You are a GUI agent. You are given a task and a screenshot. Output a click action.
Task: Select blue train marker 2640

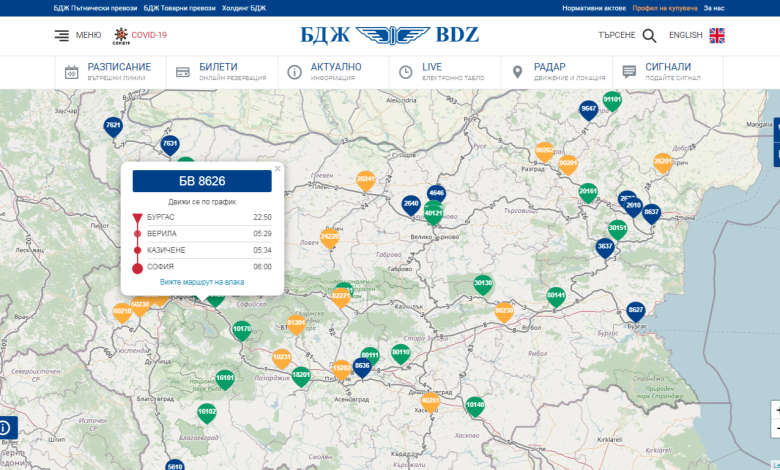click(411, 205)
